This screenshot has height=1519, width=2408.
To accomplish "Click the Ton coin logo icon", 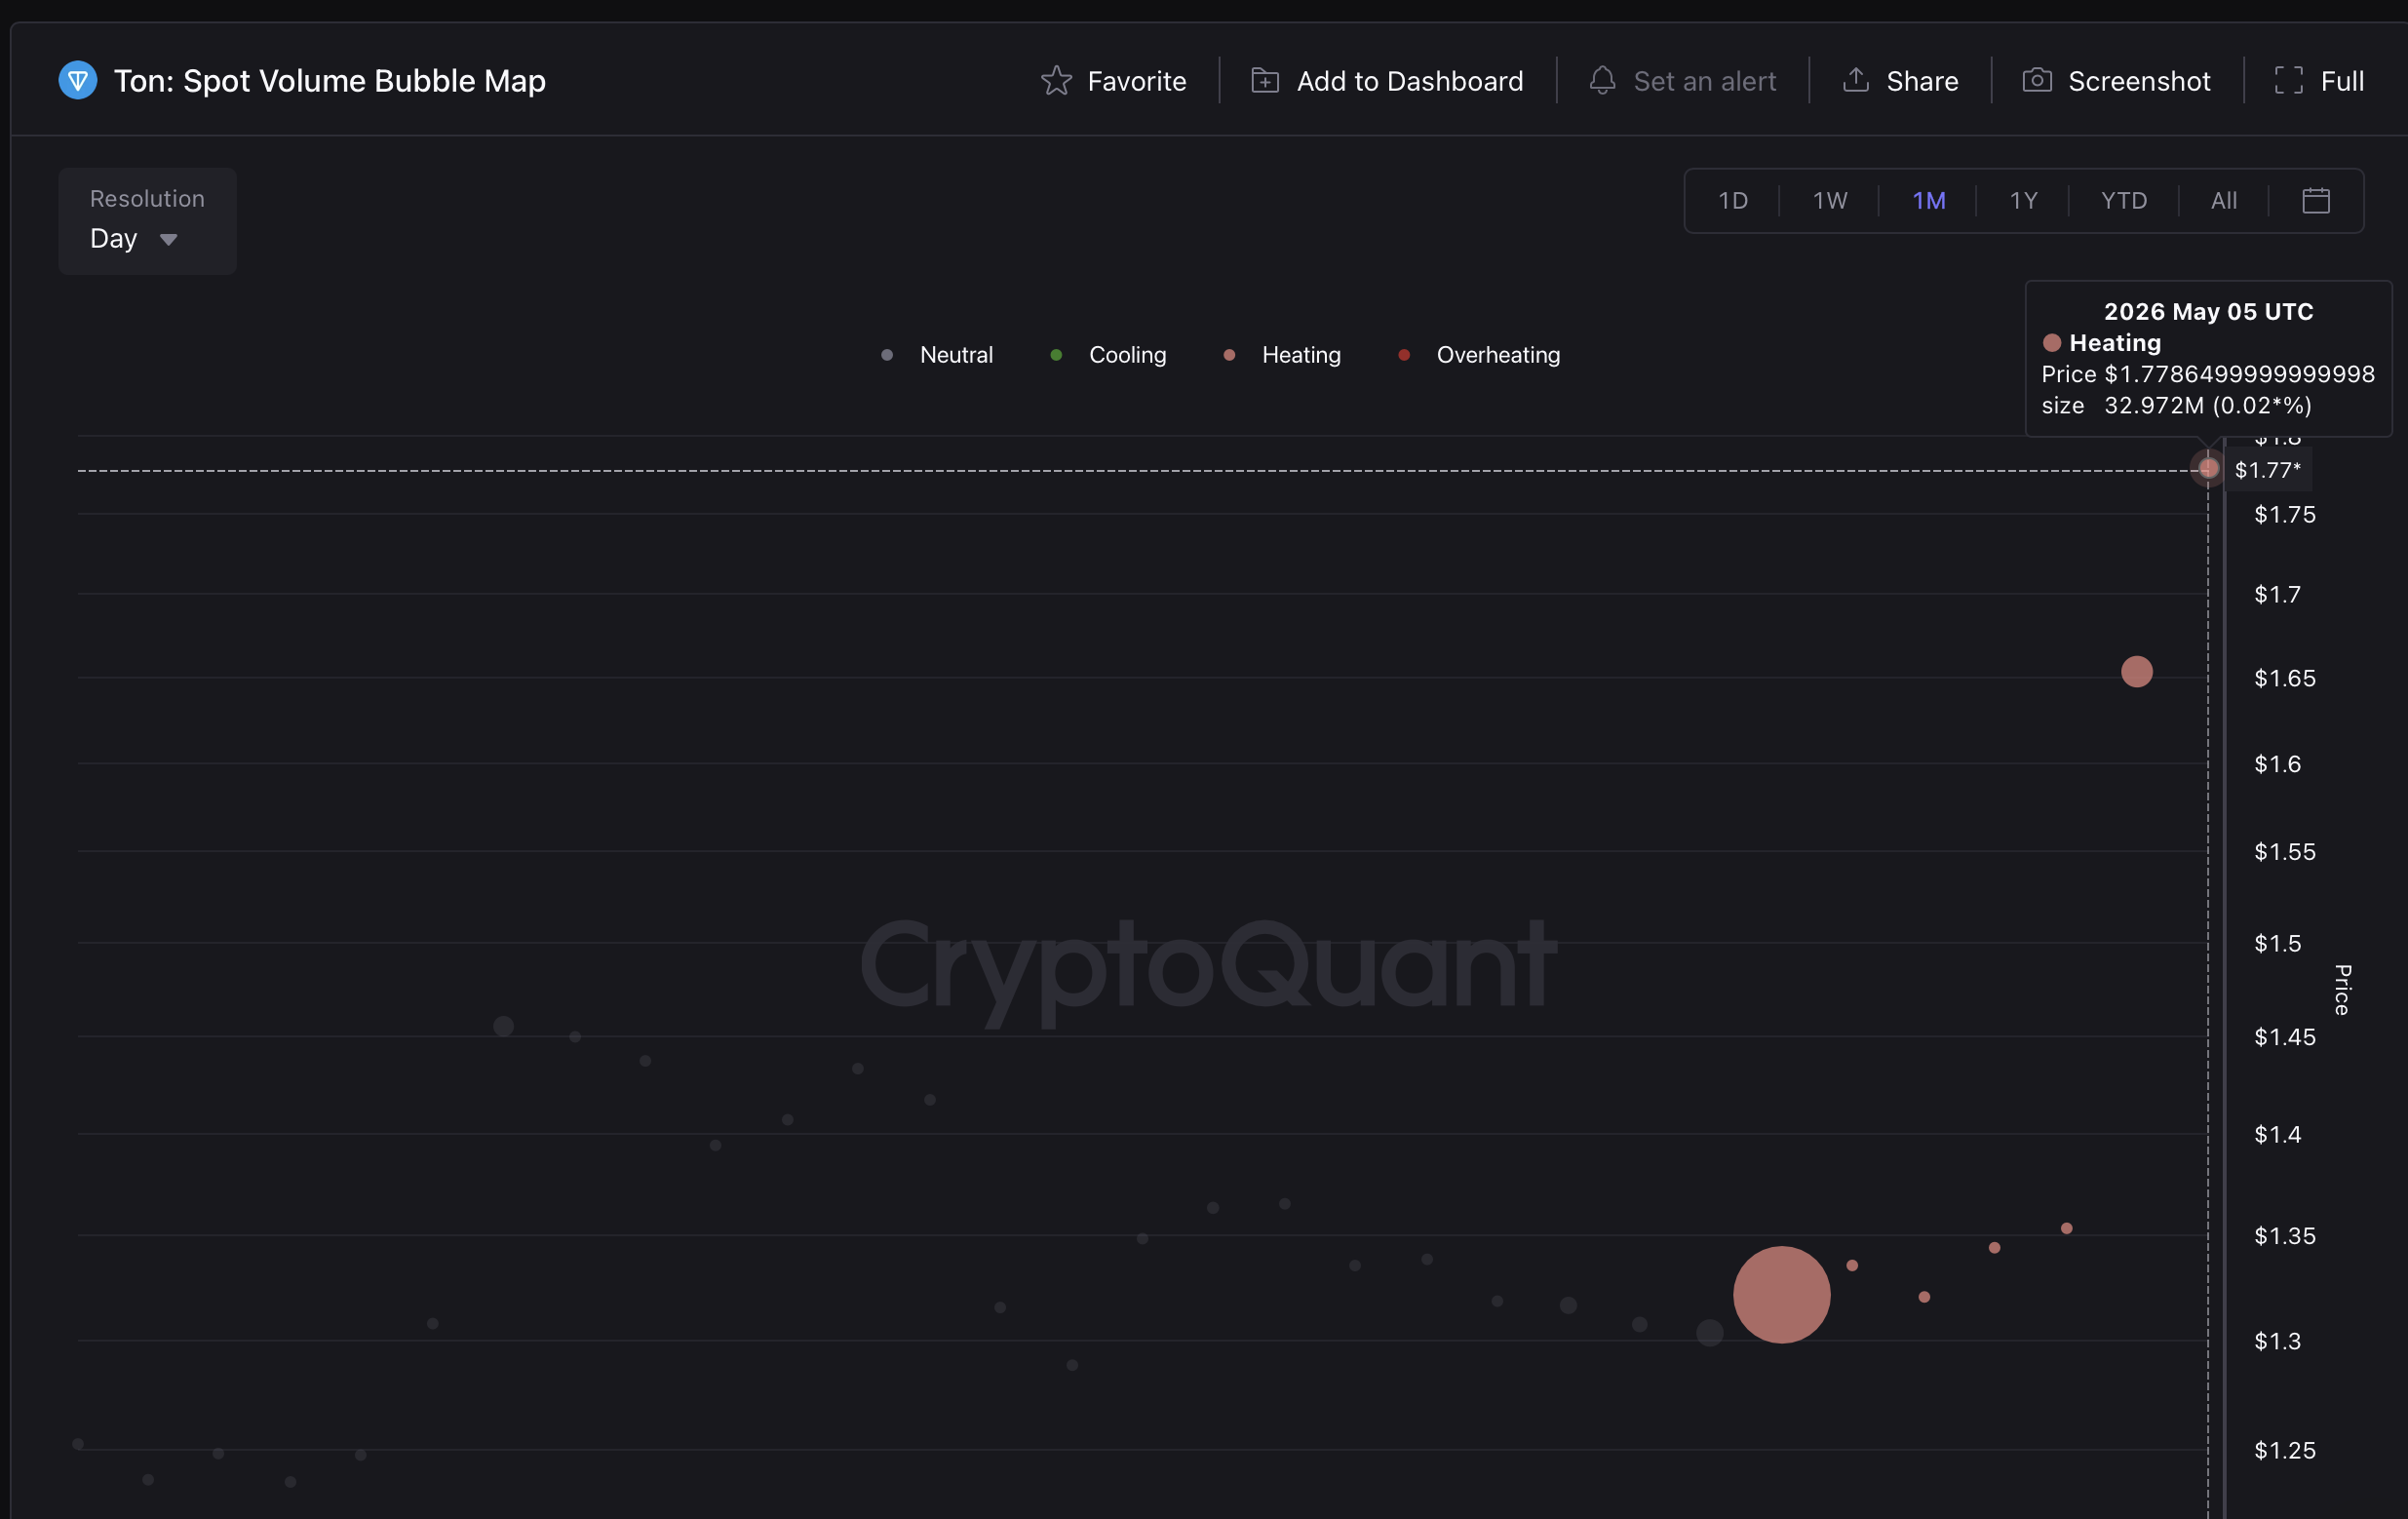I will point(78,80).
